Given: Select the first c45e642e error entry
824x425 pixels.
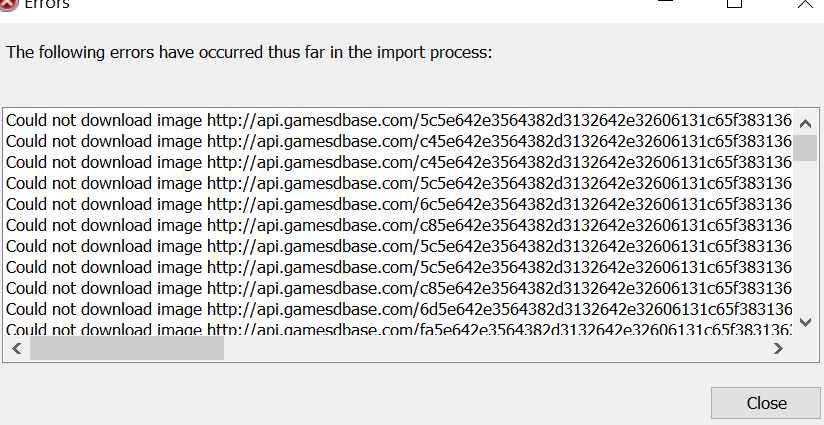Looking at the screenshot, I should pos(398,141).
